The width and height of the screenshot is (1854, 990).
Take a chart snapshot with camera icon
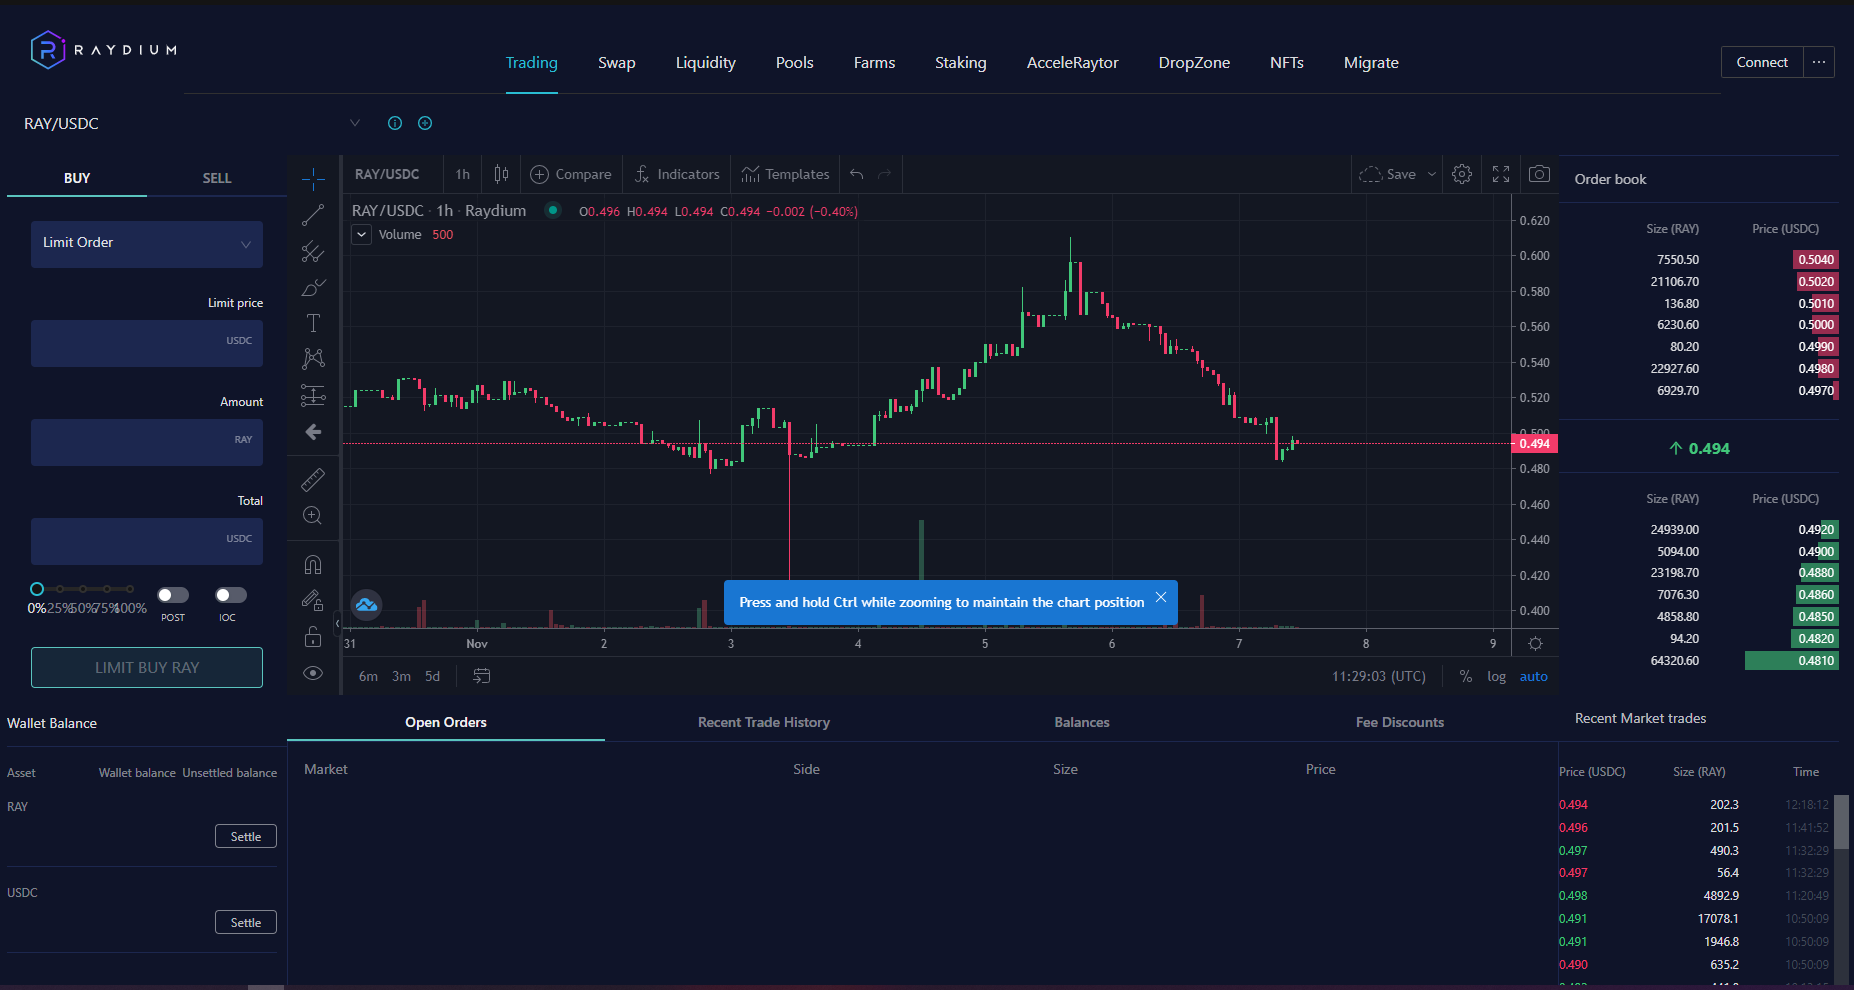click(x=1539, y=174)
